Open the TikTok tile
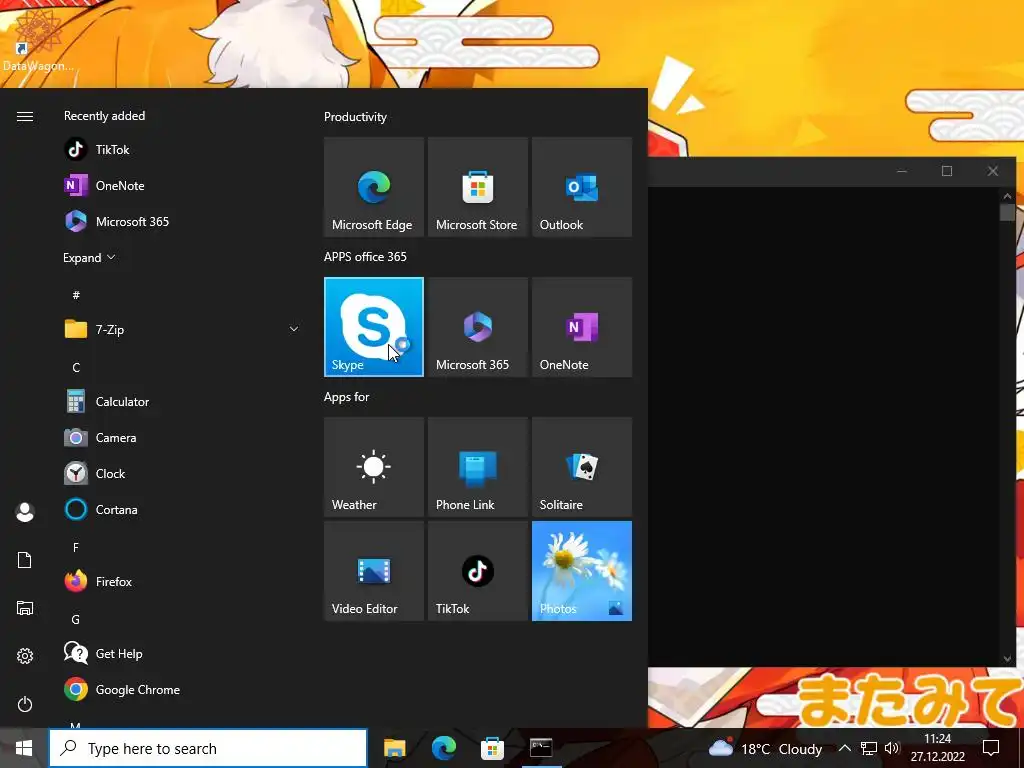The height and width of the screenshot is (768, 1024). point(477,571)
